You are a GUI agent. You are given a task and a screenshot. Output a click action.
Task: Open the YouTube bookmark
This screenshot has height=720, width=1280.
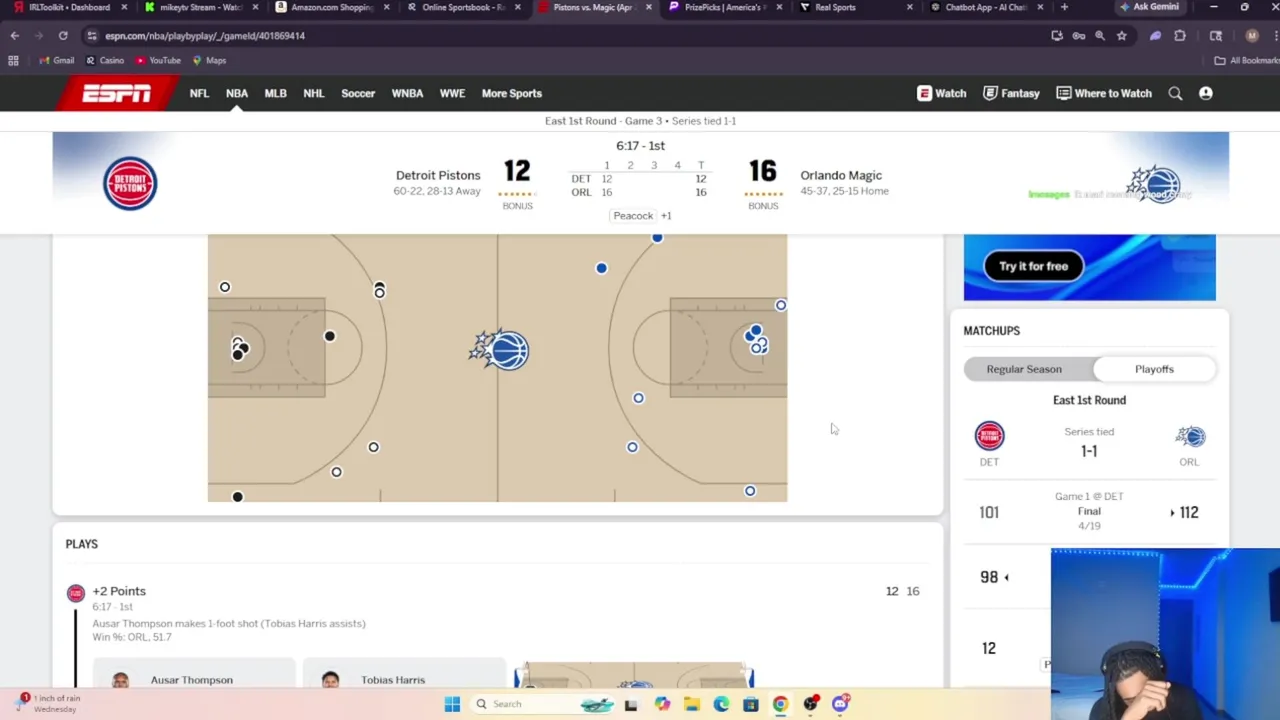pos(158,60)
